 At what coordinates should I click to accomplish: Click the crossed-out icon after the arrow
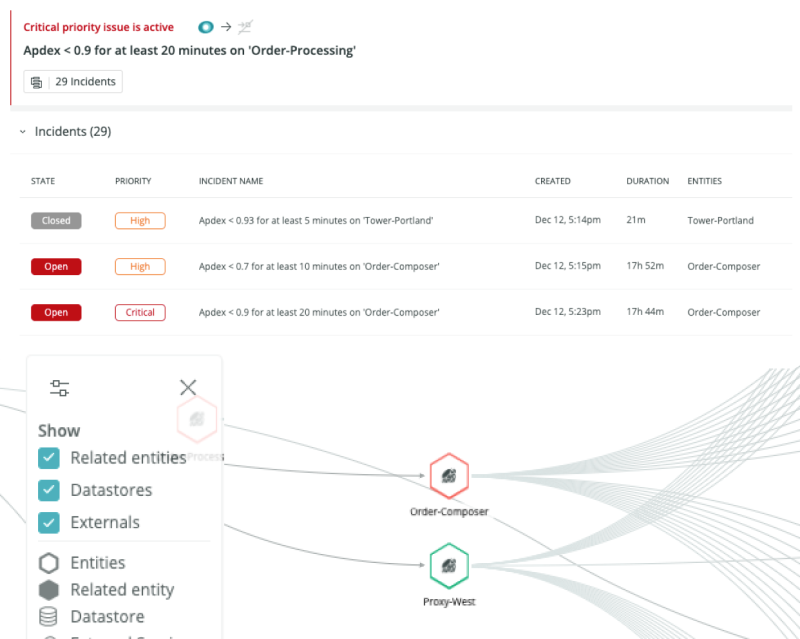click(244, 27)
